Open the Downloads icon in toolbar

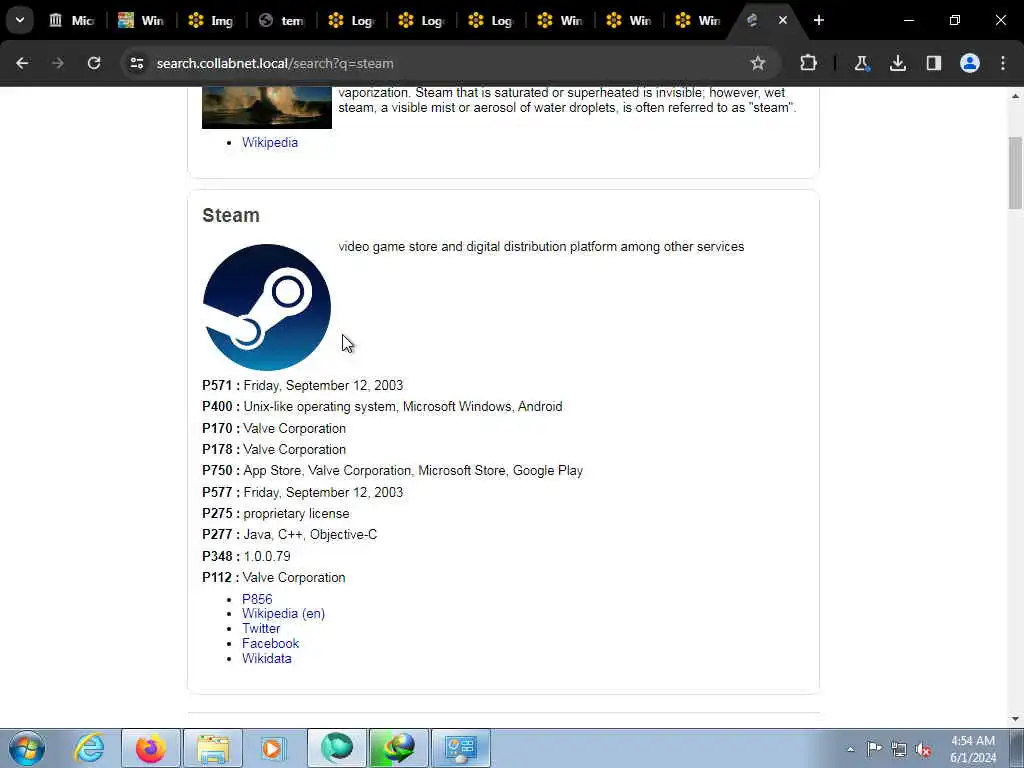[898, 63]
